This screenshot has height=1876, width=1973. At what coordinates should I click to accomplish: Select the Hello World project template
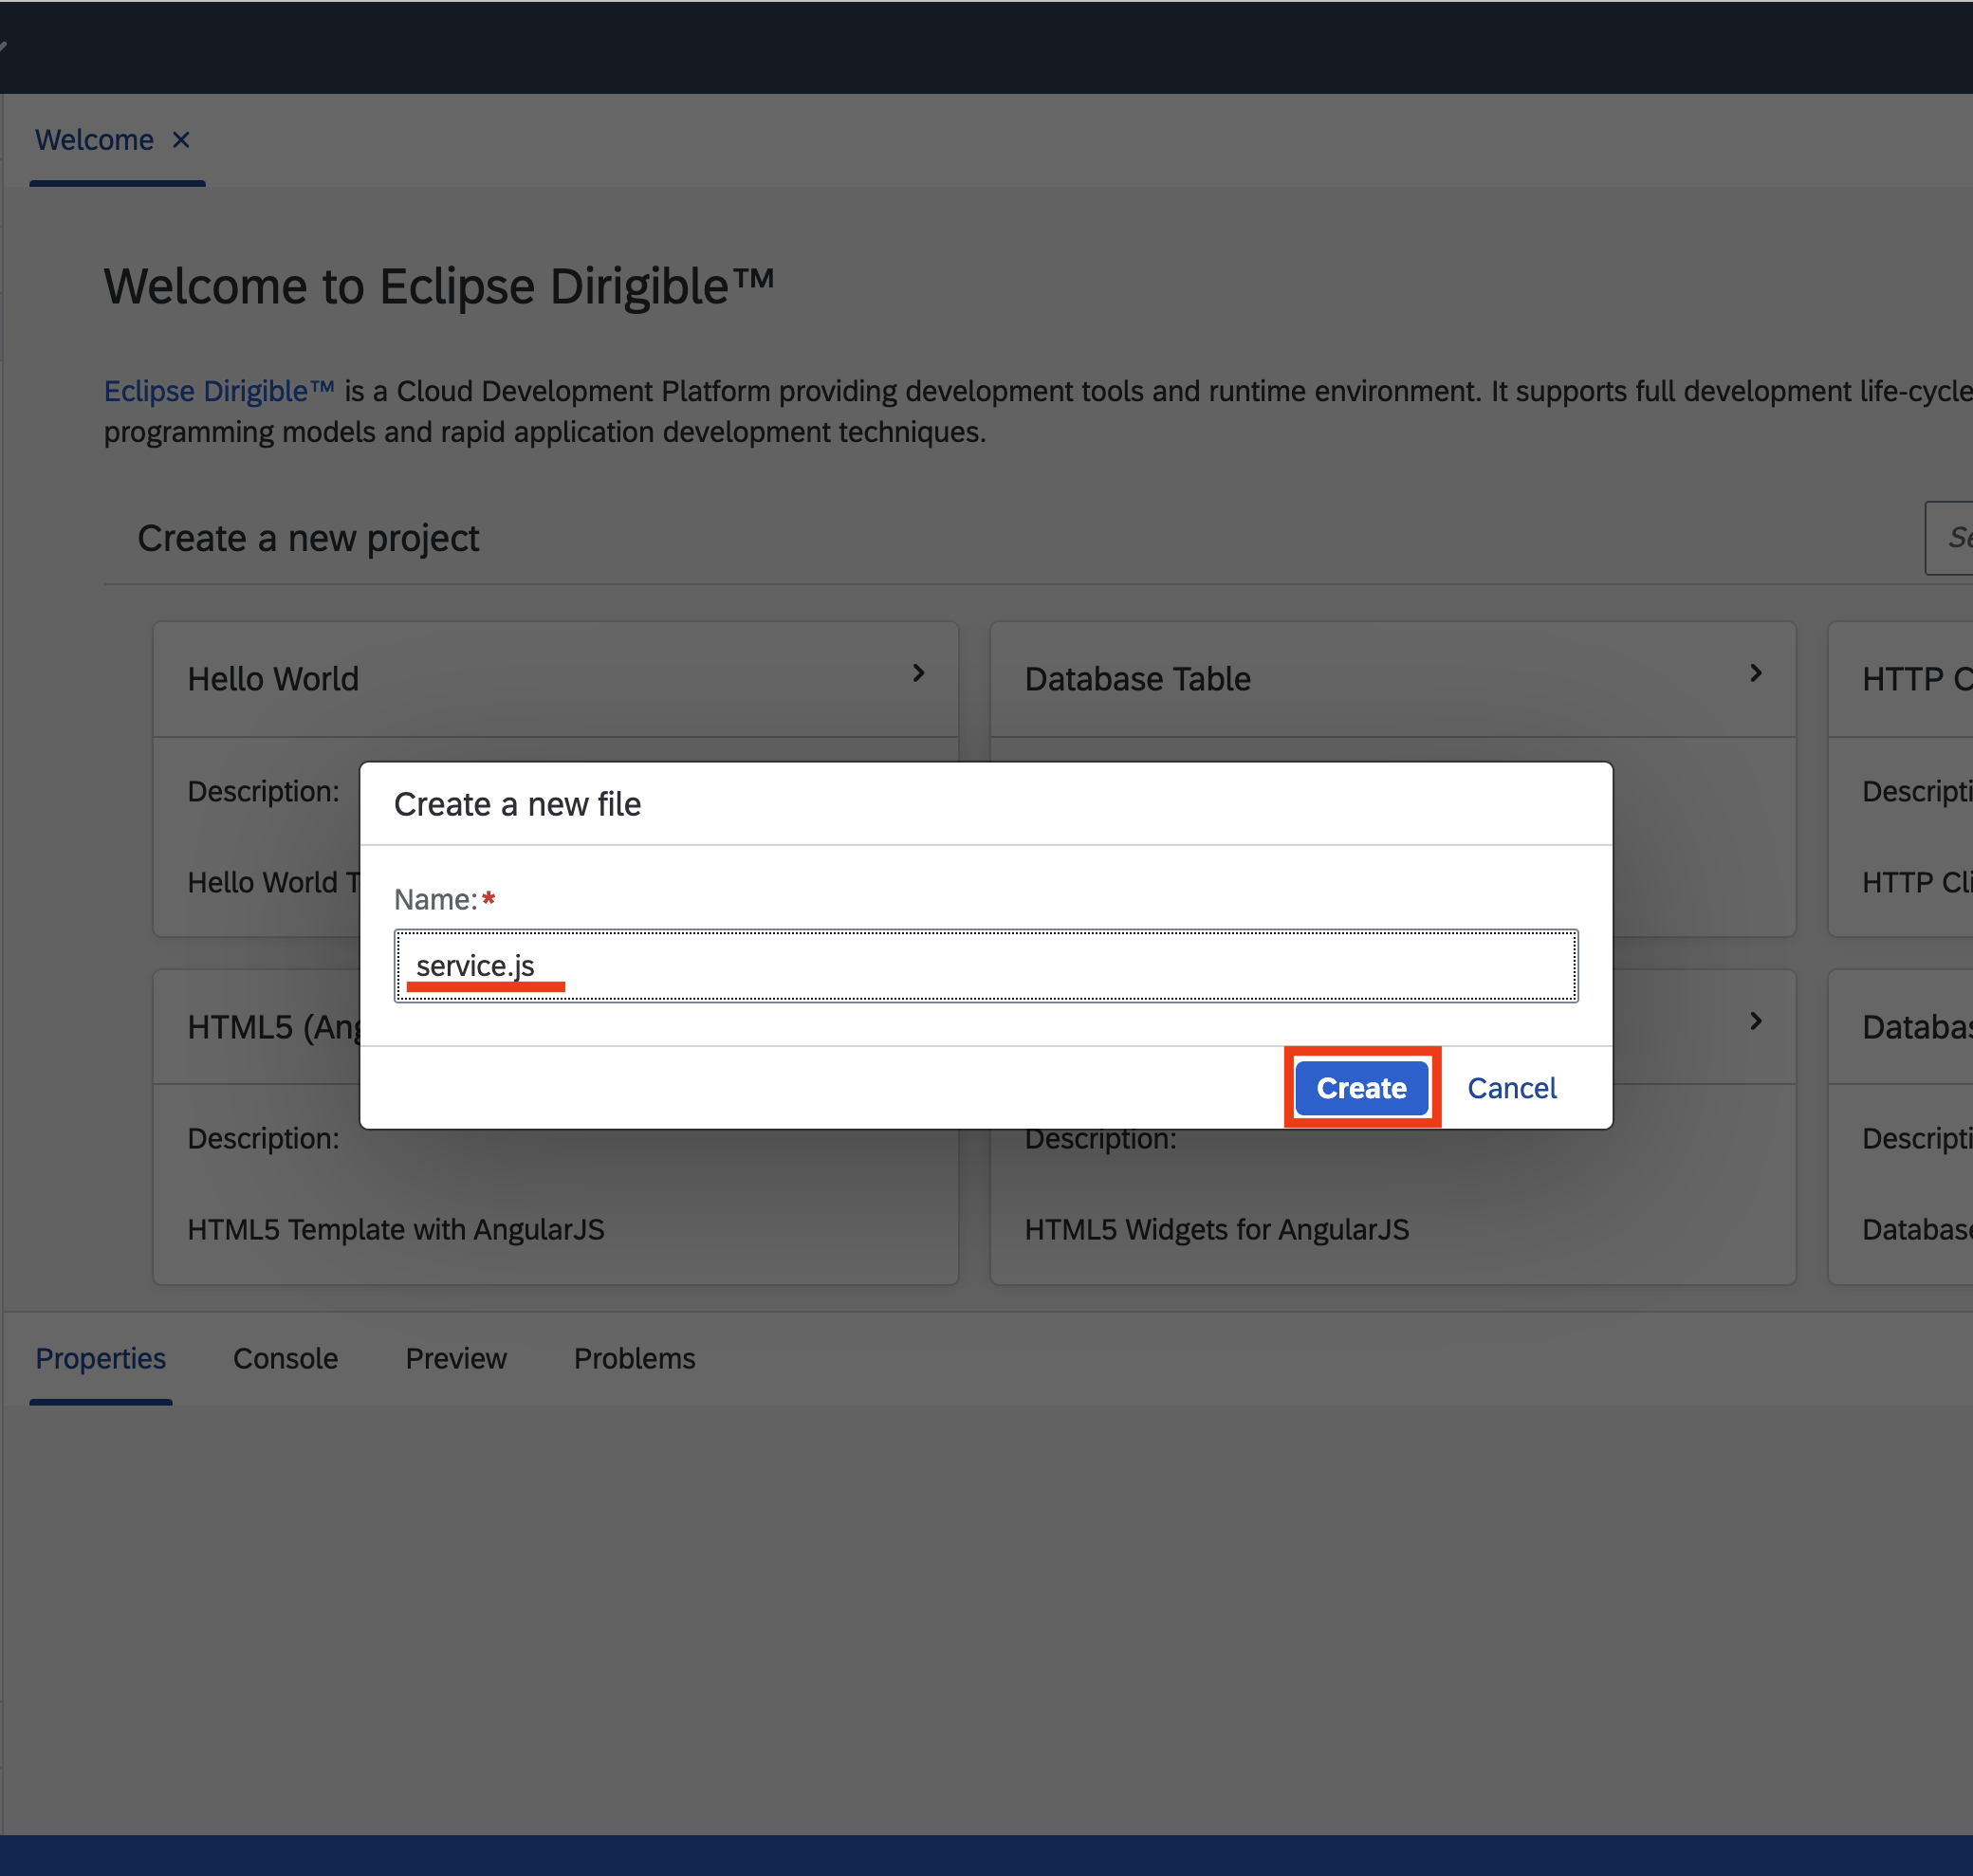[274, 678]
